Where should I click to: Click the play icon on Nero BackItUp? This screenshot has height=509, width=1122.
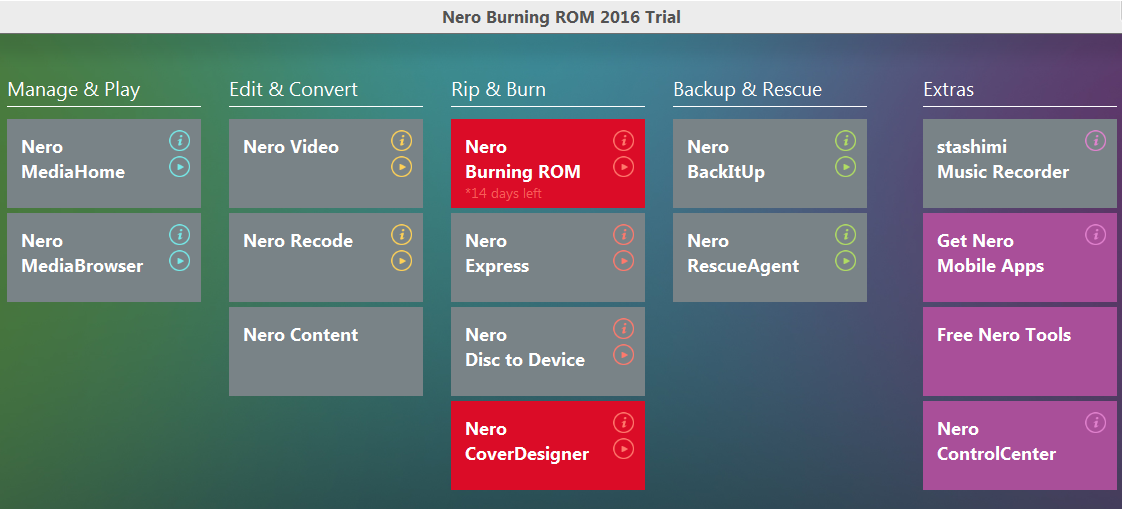(845, 167)
